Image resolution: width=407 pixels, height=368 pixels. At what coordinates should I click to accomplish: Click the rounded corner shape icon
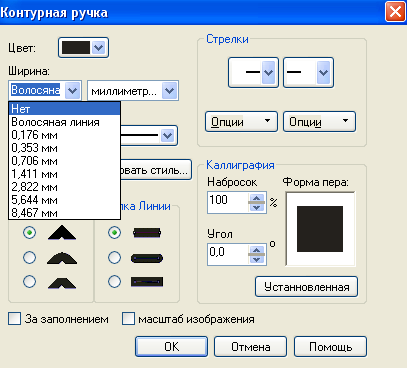pos(62,258)
